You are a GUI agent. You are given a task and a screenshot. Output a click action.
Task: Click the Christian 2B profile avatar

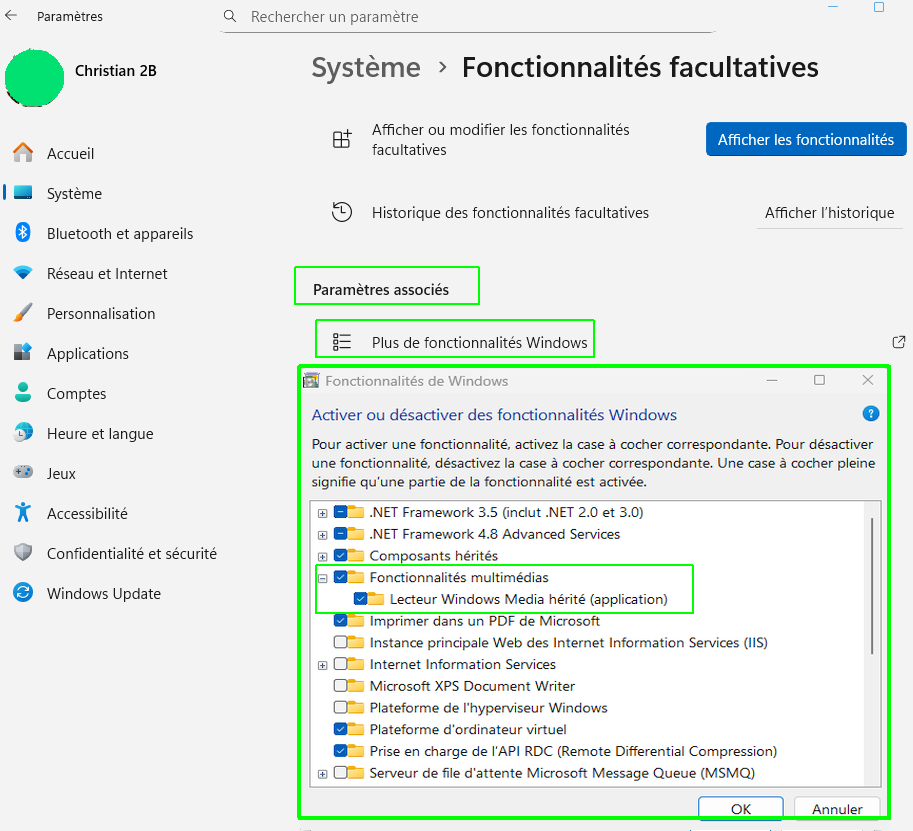(x=34, y=78)
